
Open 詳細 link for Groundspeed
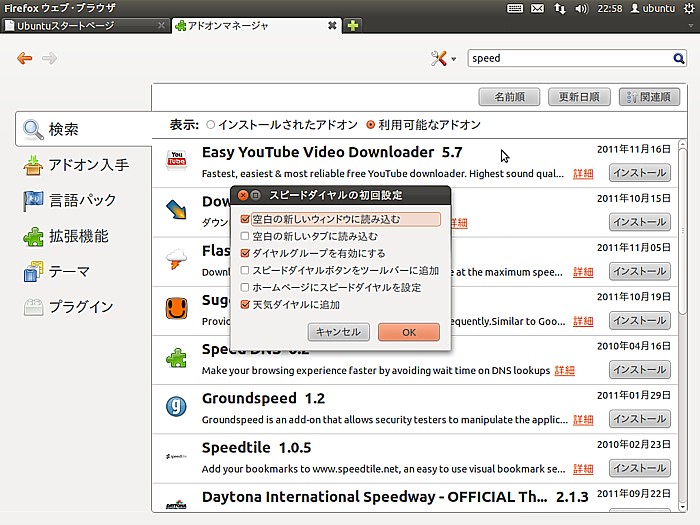pos(583,420)
